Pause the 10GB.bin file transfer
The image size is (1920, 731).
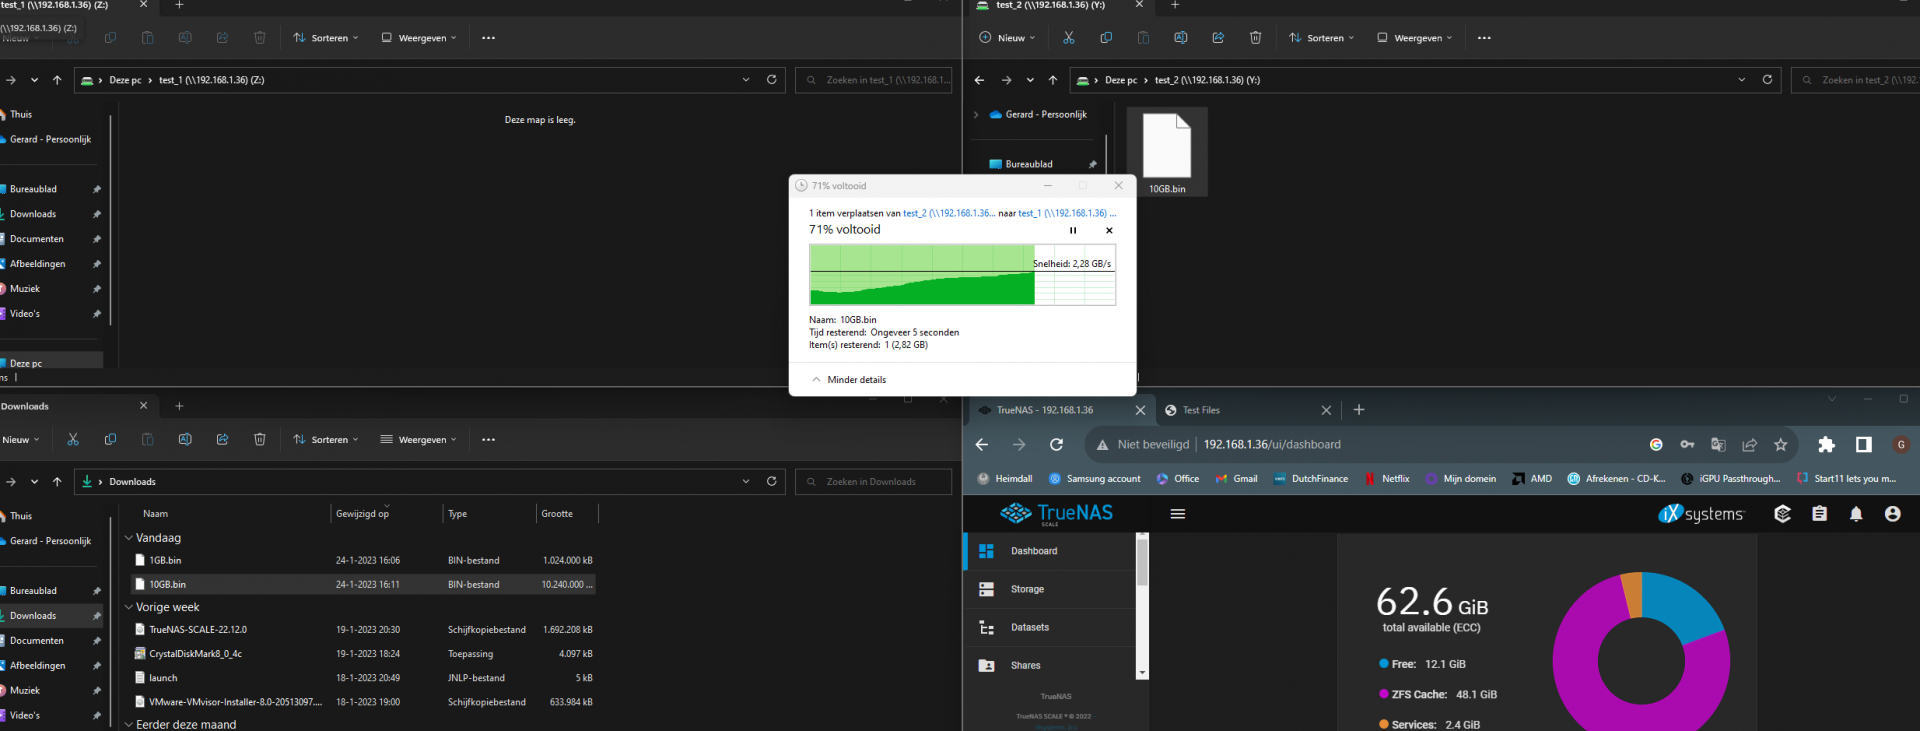[x=1073, y=230]
